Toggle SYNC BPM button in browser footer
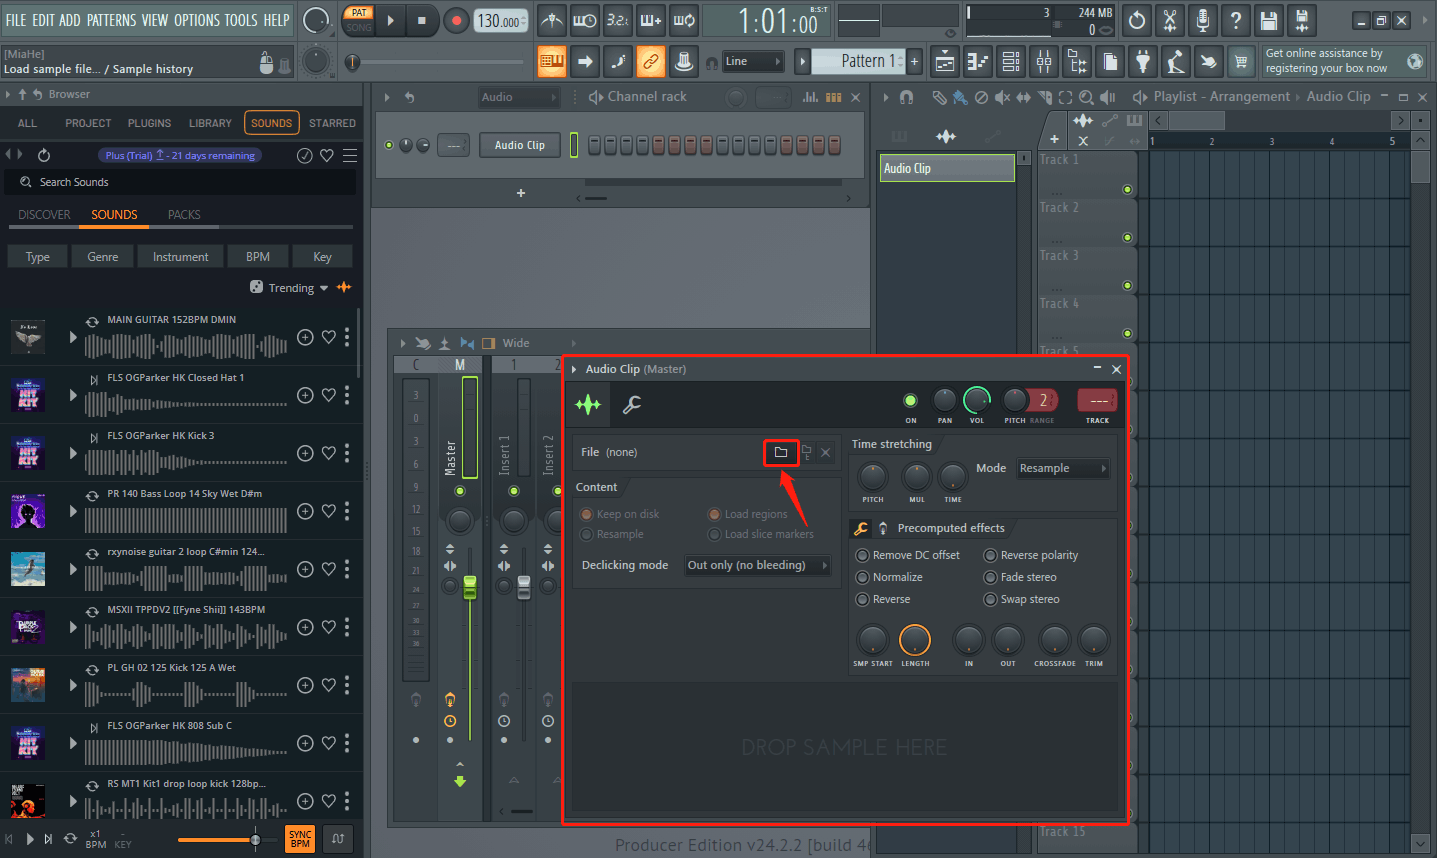 coord(300,839)
